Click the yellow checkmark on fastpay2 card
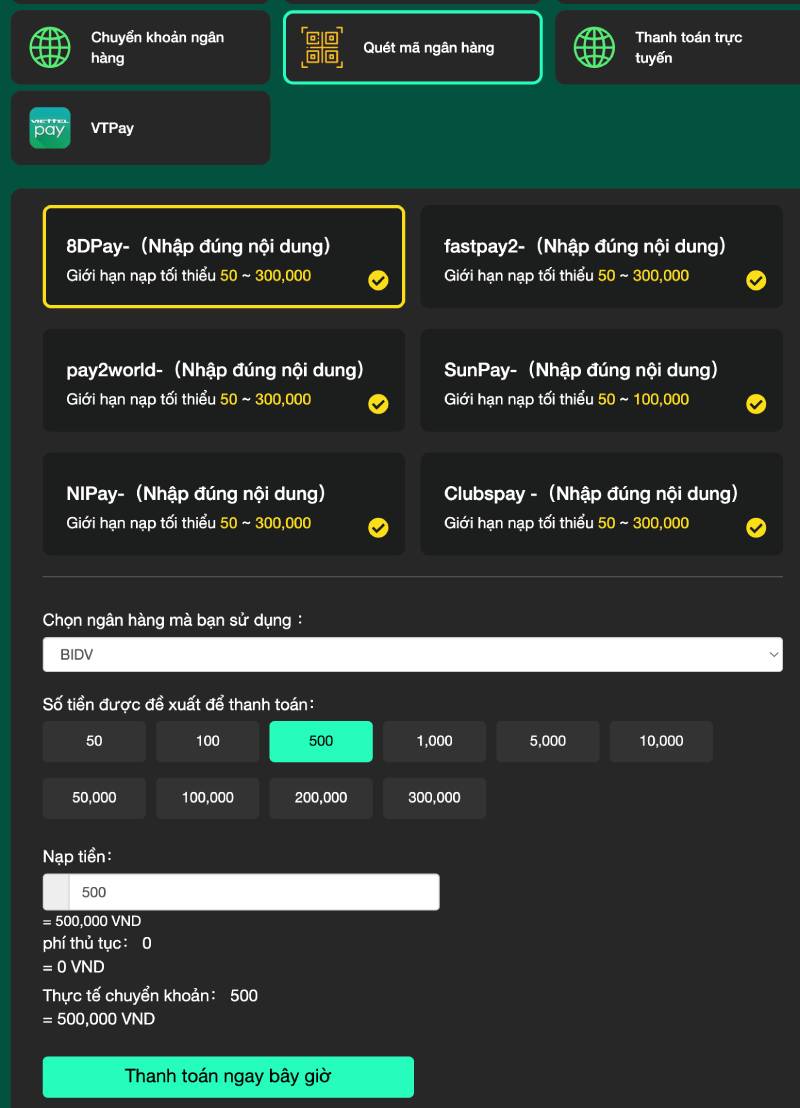The image size is (800, 1108). point(756,281)
